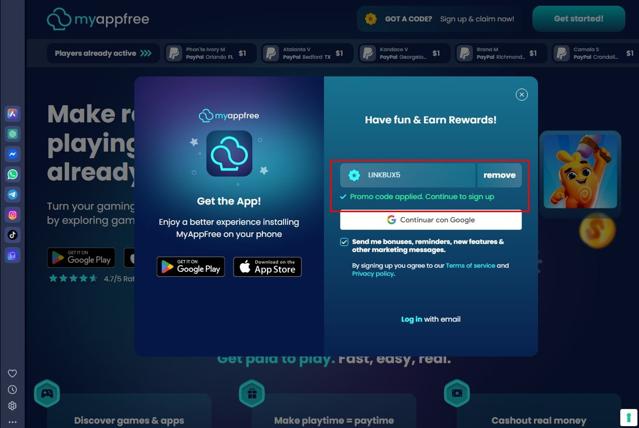Click the coin icon beside GOT A CODE?
The image size is (639, 428).
click(370, 19)
